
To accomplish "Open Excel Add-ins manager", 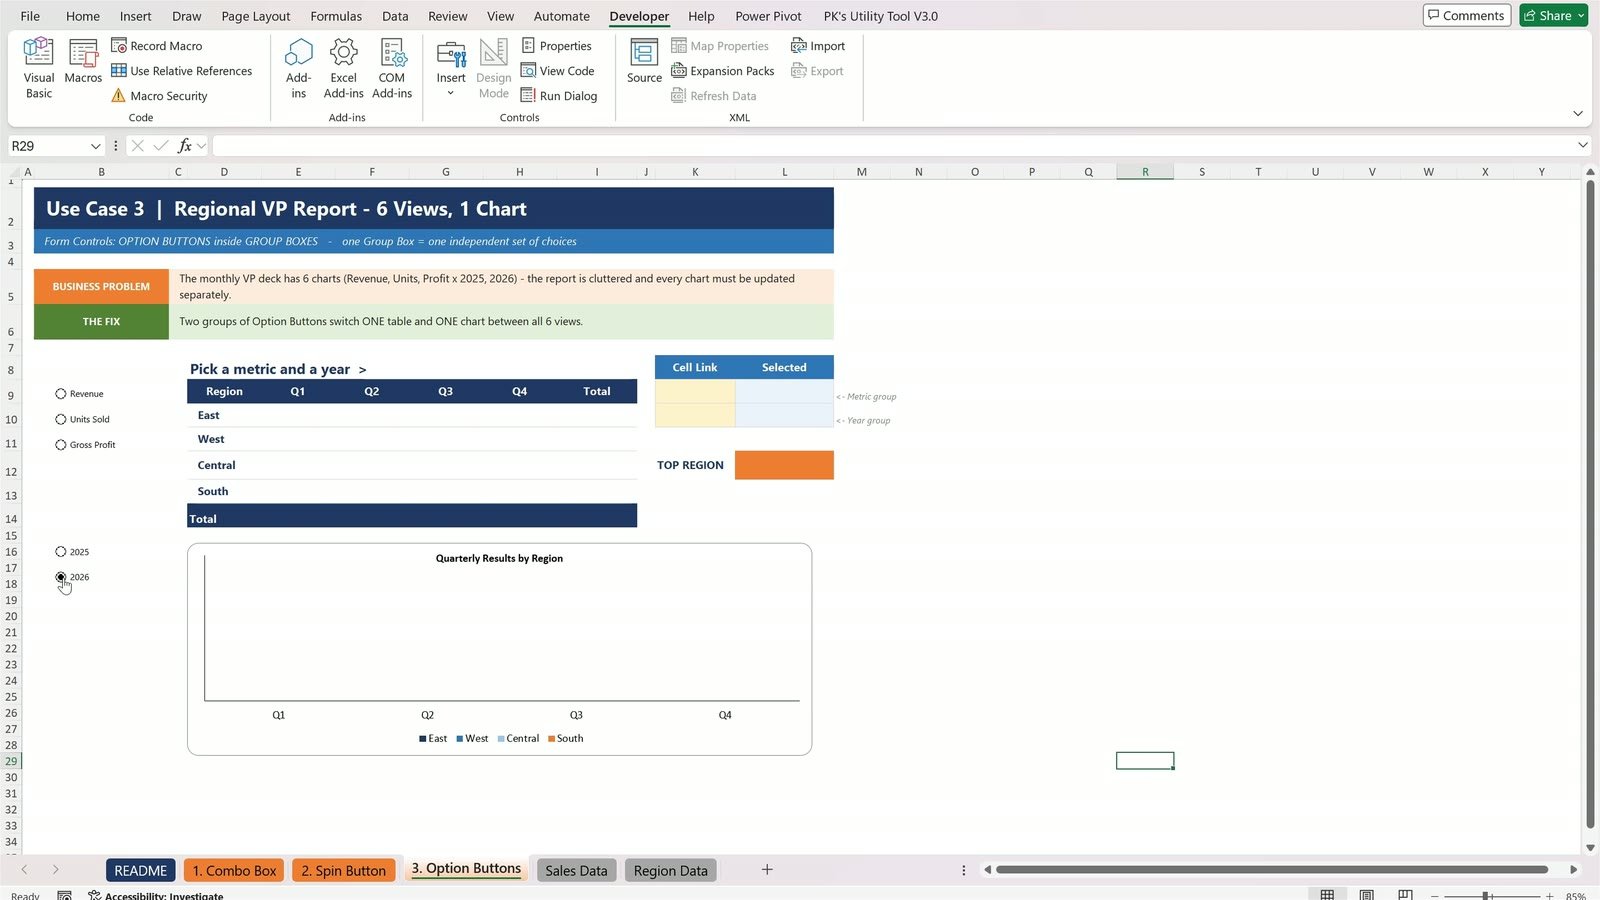I will point(343,68).
